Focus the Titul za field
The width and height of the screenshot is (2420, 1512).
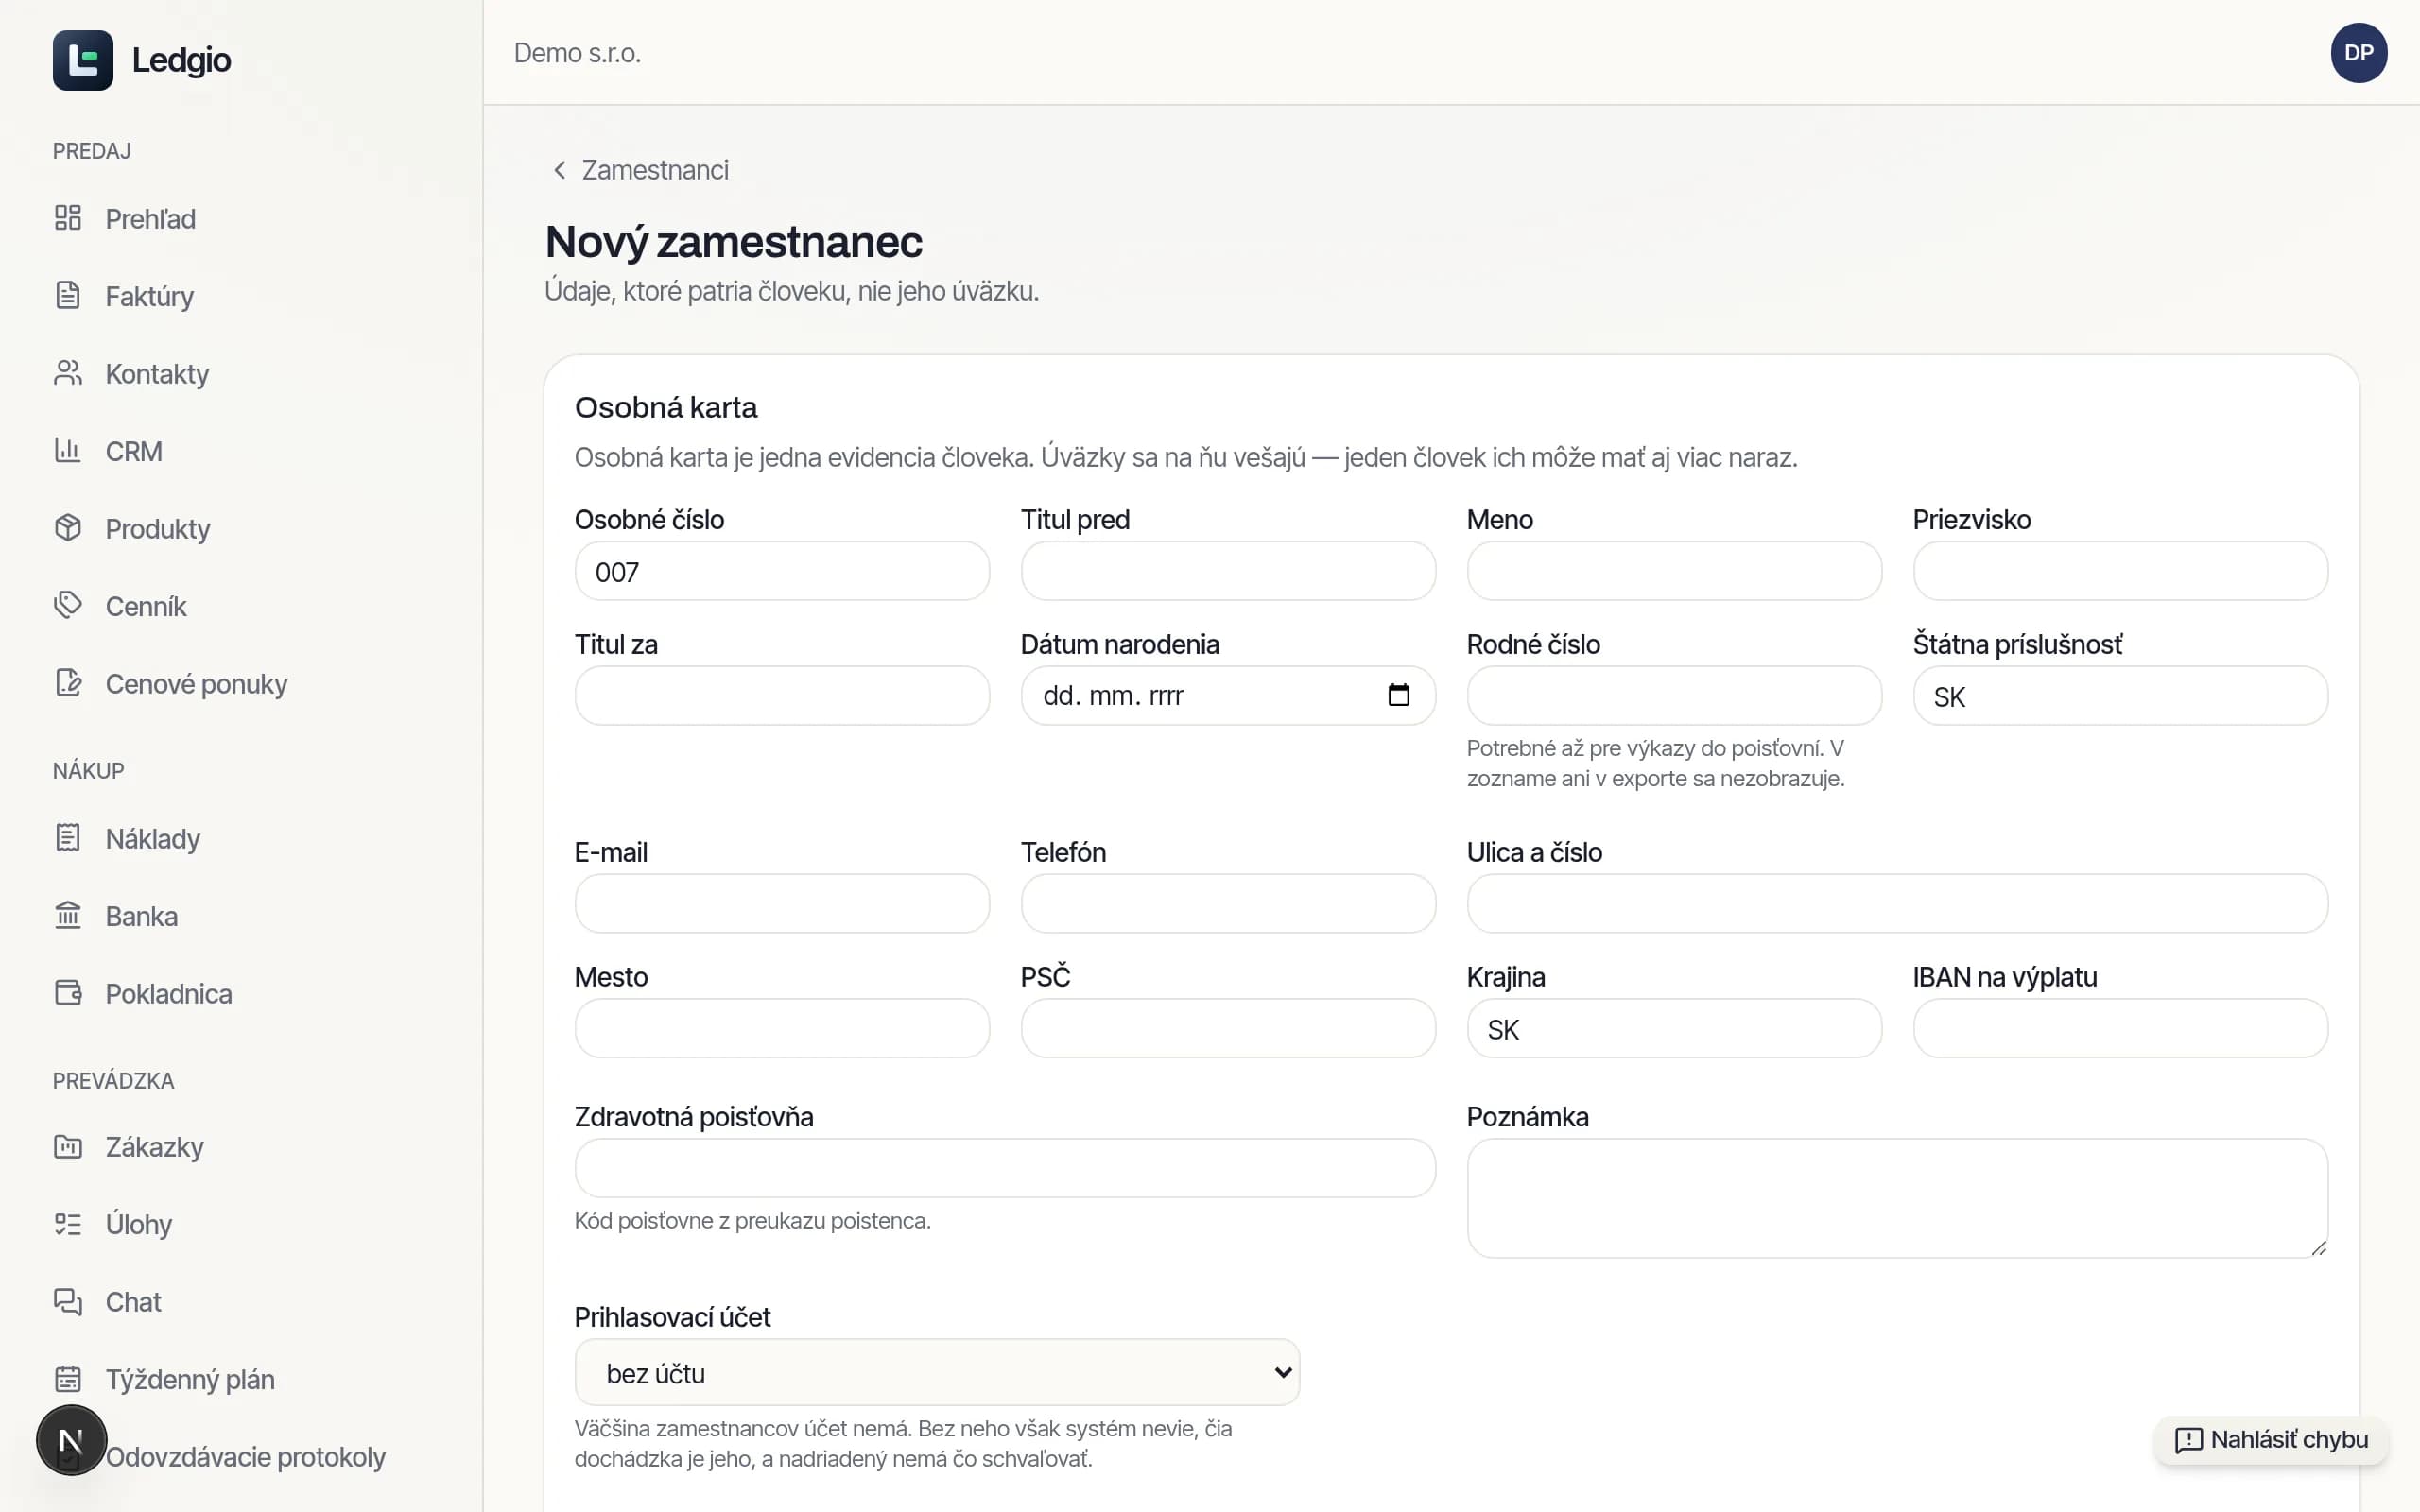782,696
